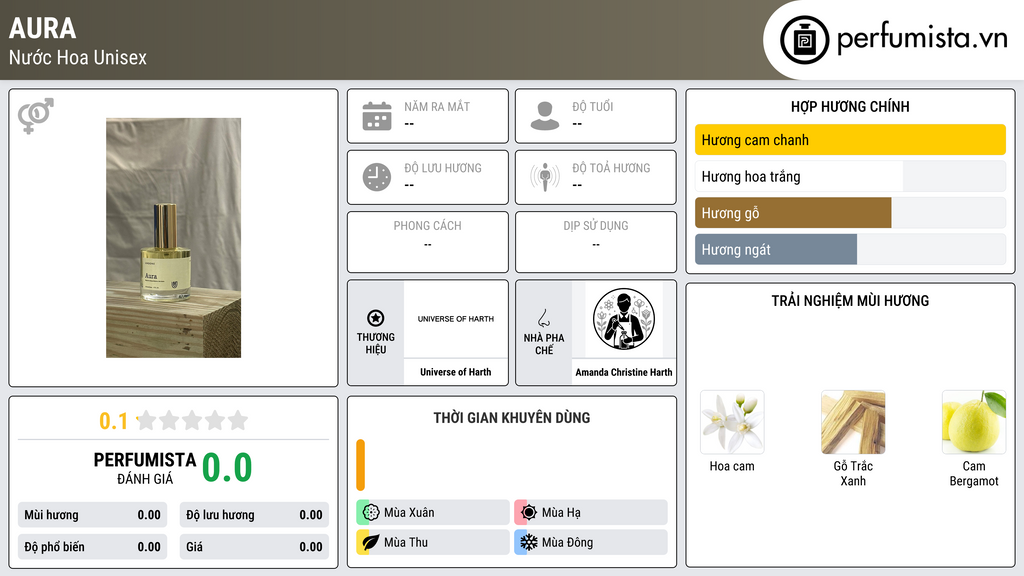The image size is (1024, 576).
Task: Click the Phong cách card
Action: point(428,242)
